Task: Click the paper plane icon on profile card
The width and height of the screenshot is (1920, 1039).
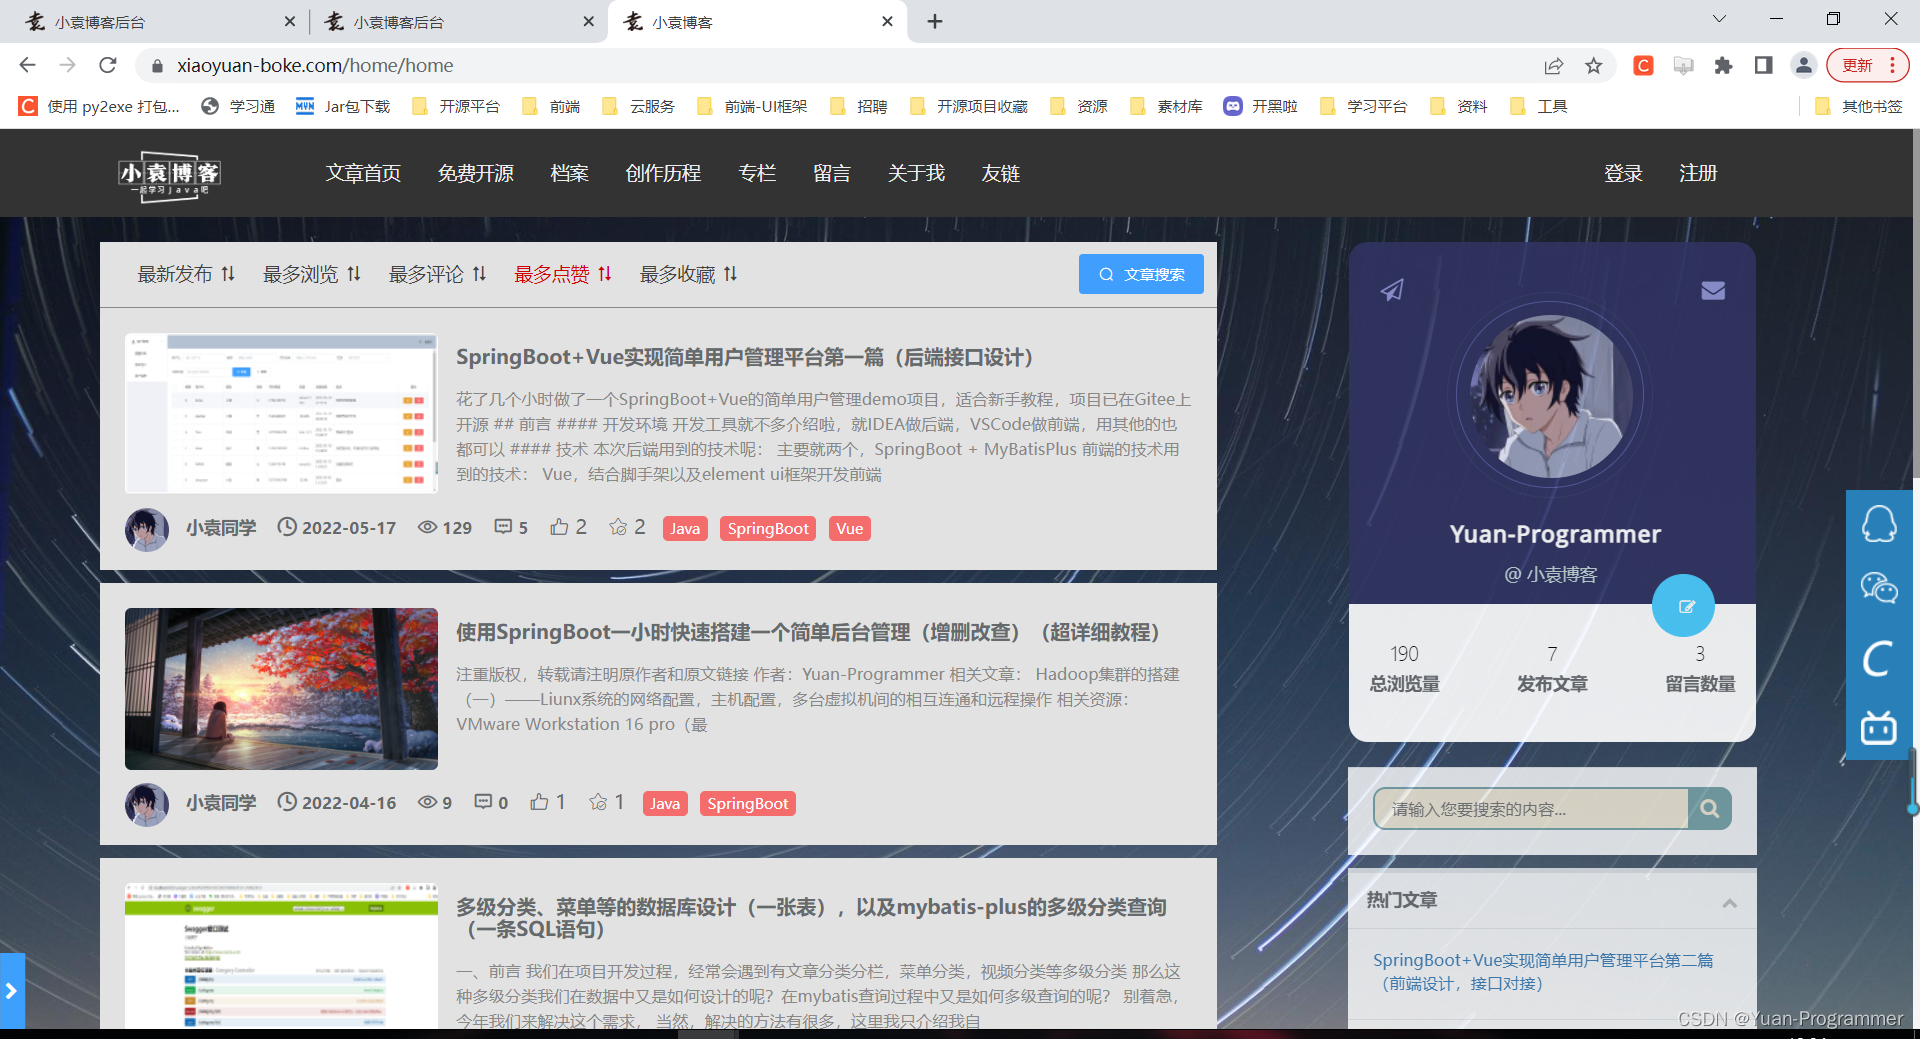Action: 1392,290
